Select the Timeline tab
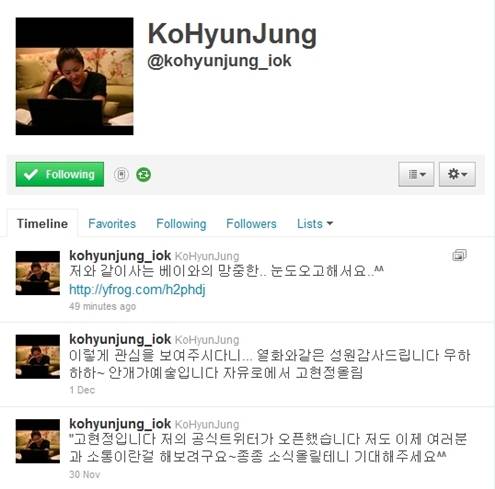 pos(42,224)
